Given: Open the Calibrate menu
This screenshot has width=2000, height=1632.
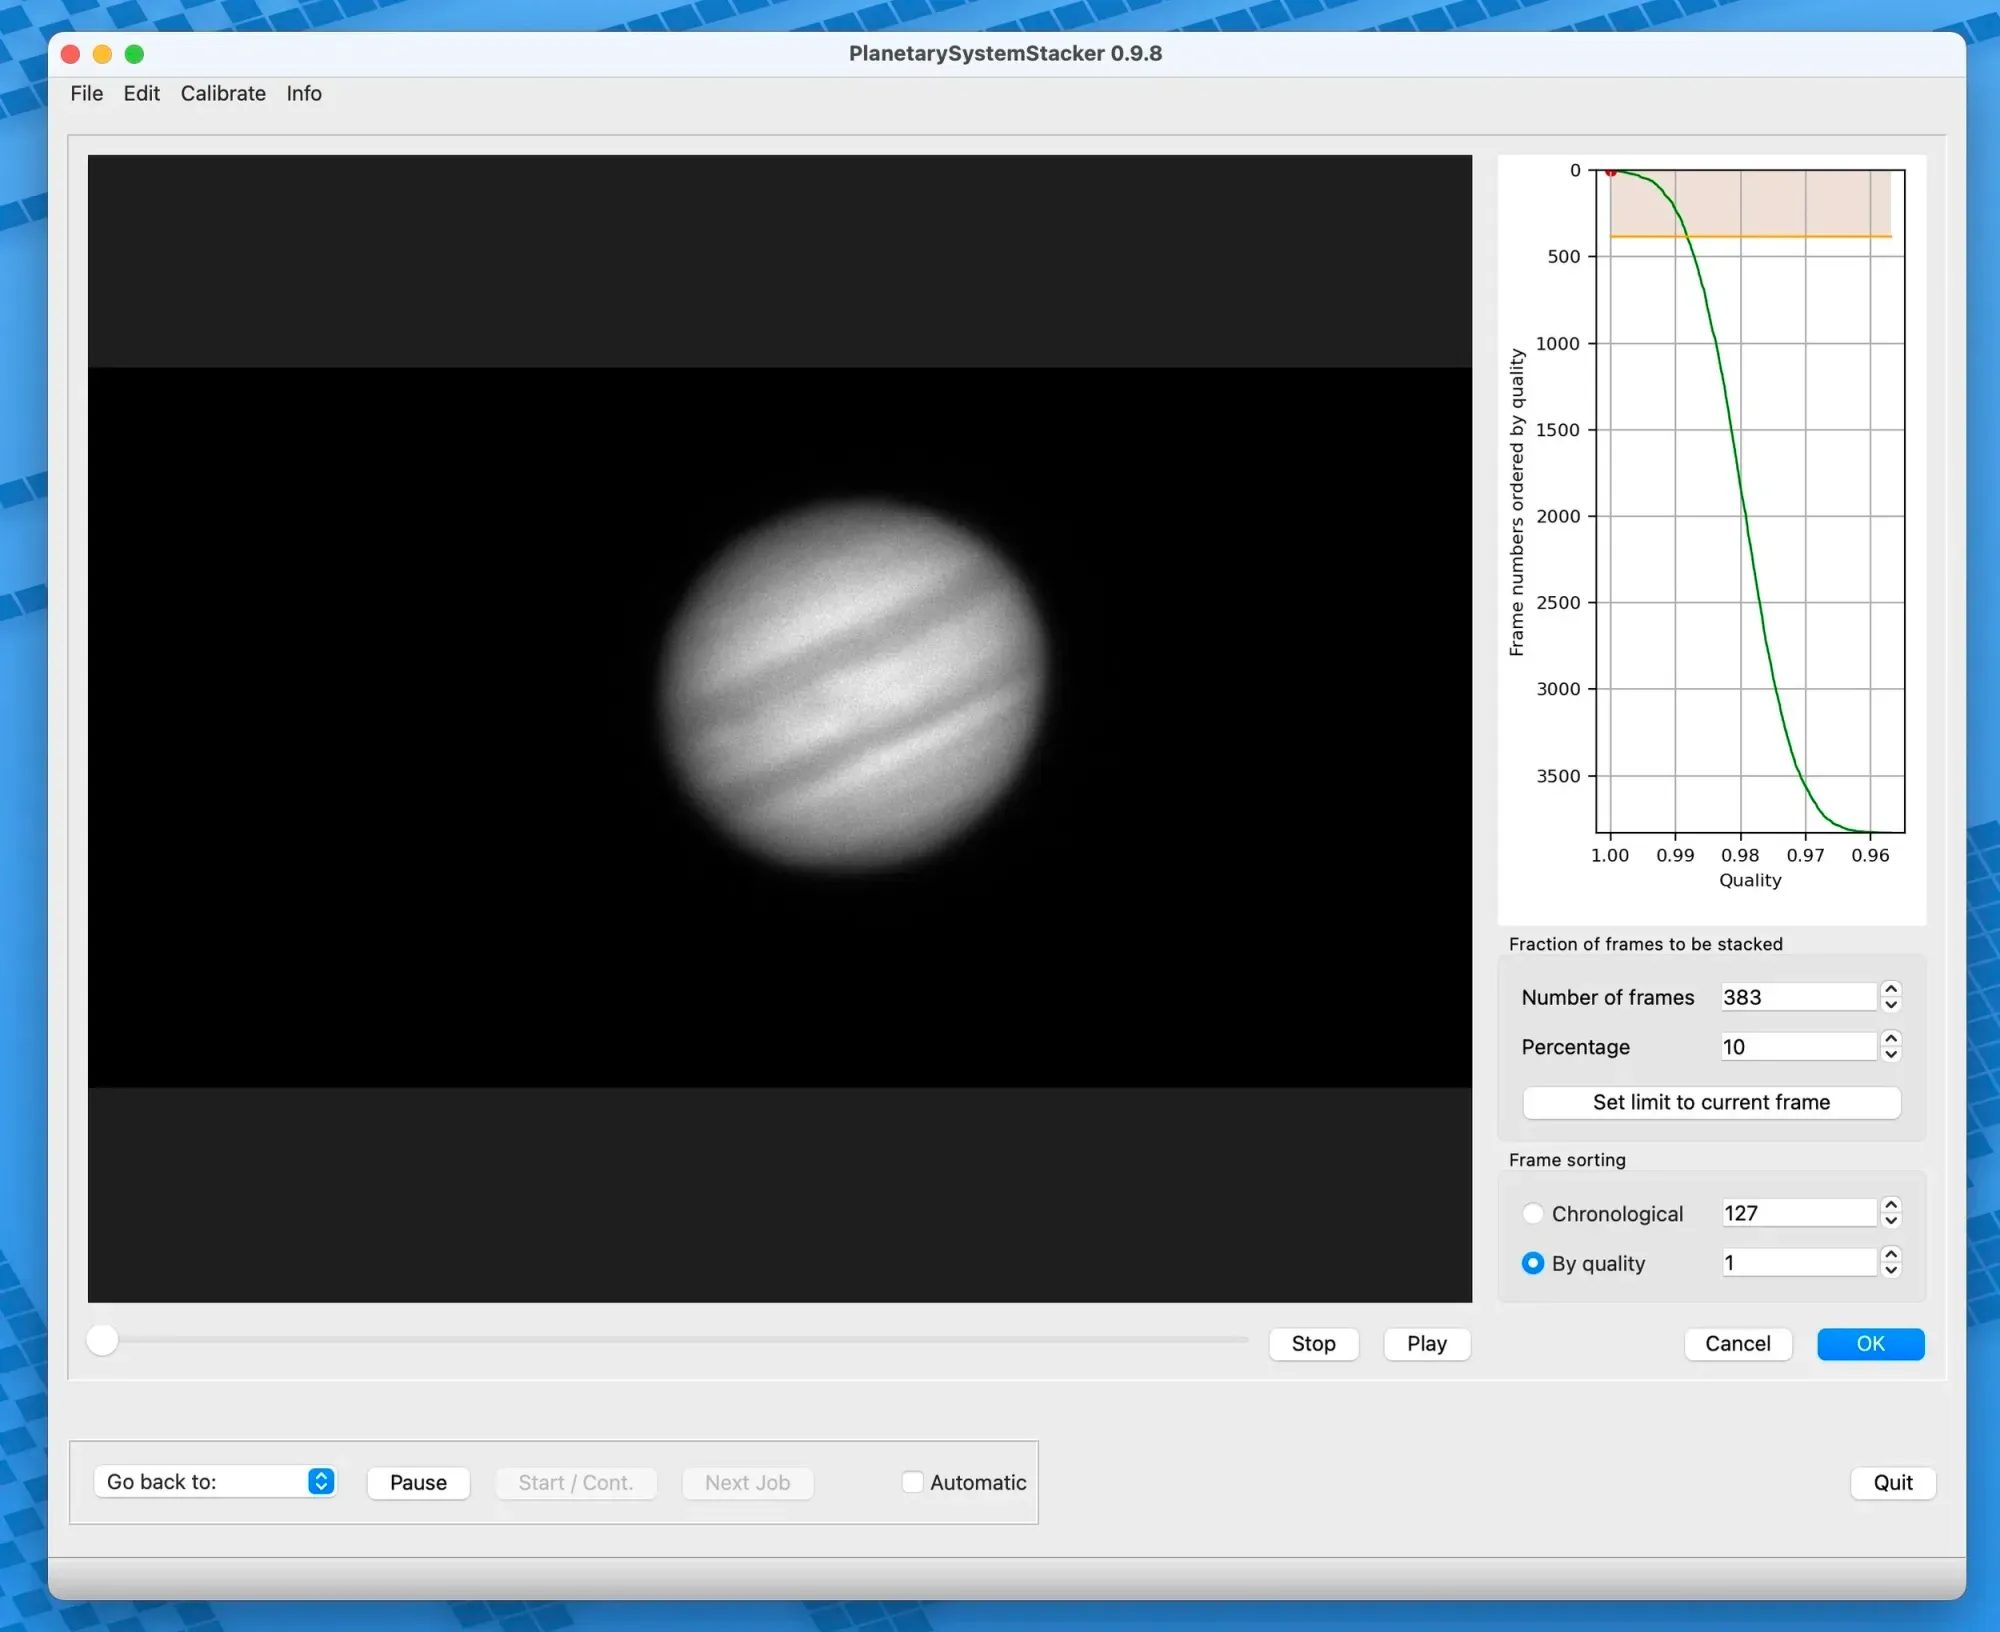Looking at the screenshot, I should tap(222, 93).
